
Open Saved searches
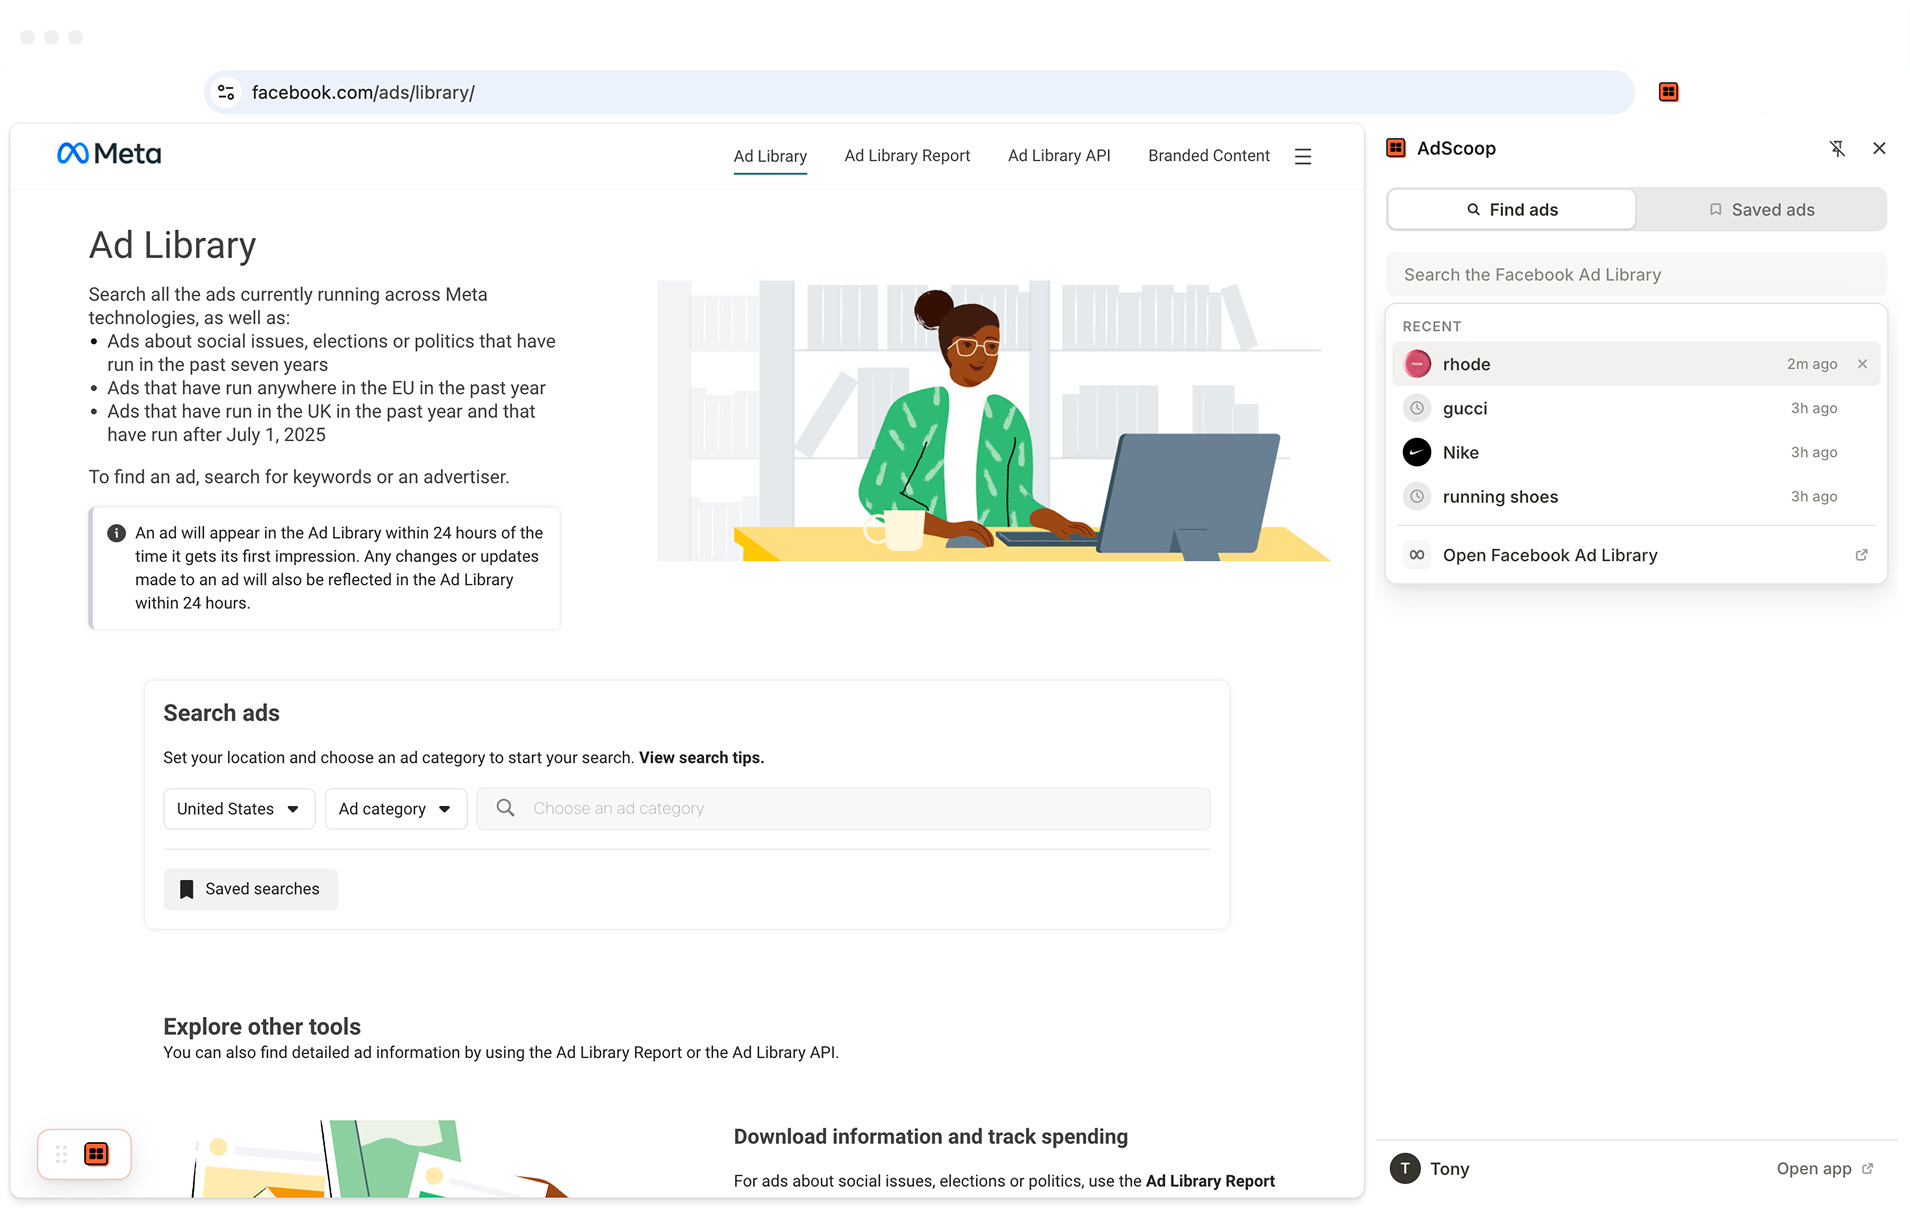[x=250, y=889]
